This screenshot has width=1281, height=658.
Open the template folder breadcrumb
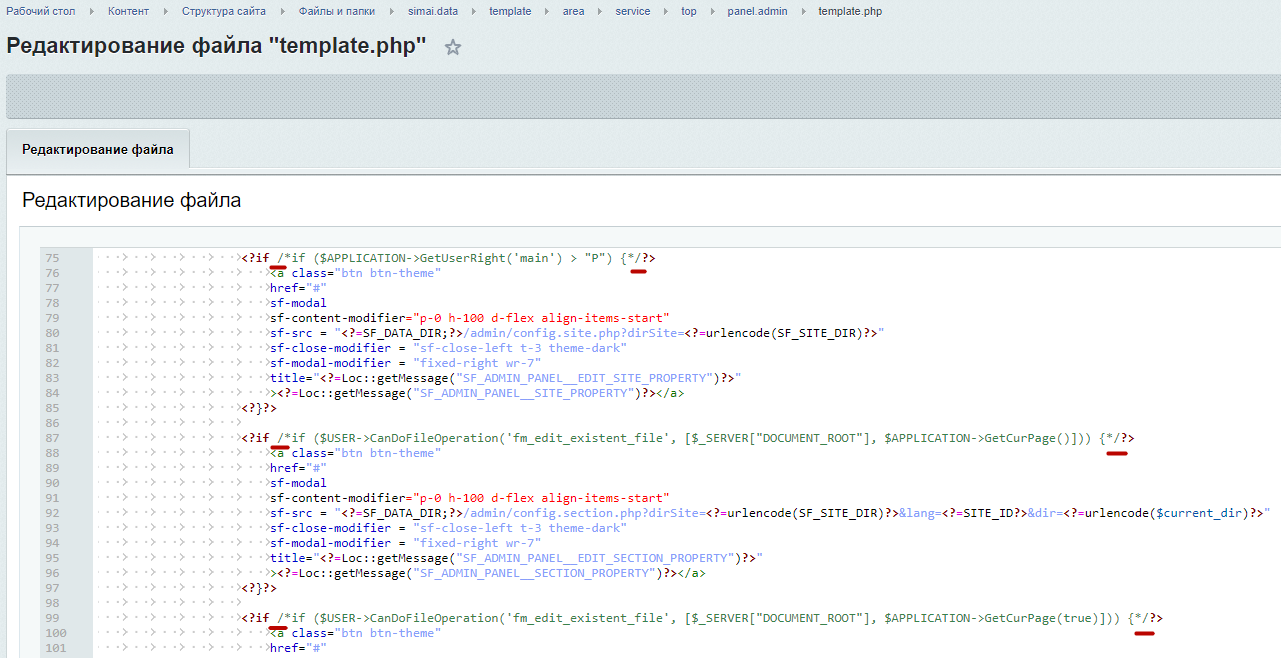point(510,11)
